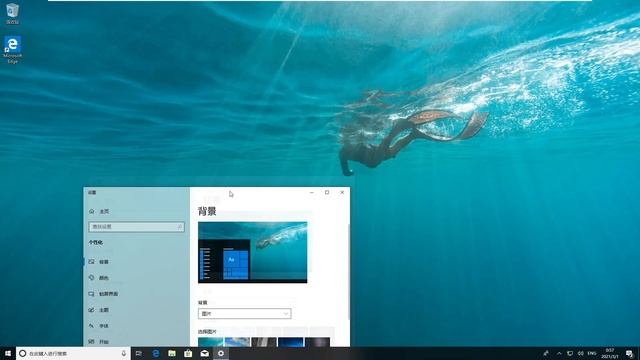The image size is (640, 360).
Task: Click the microphone icon in taskbar search
Action: (124, 353)
